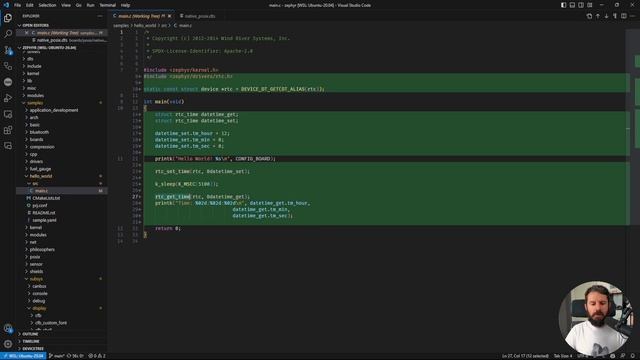Open the Selection menu

[x=47, y=5]
